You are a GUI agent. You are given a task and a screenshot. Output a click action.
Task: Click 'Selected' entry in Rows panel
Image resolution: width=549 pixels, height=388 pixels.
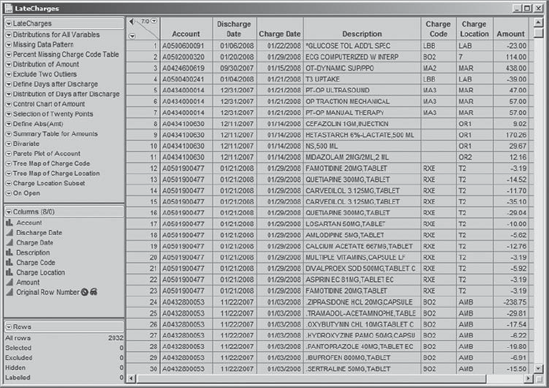click(x=18, y=348)
